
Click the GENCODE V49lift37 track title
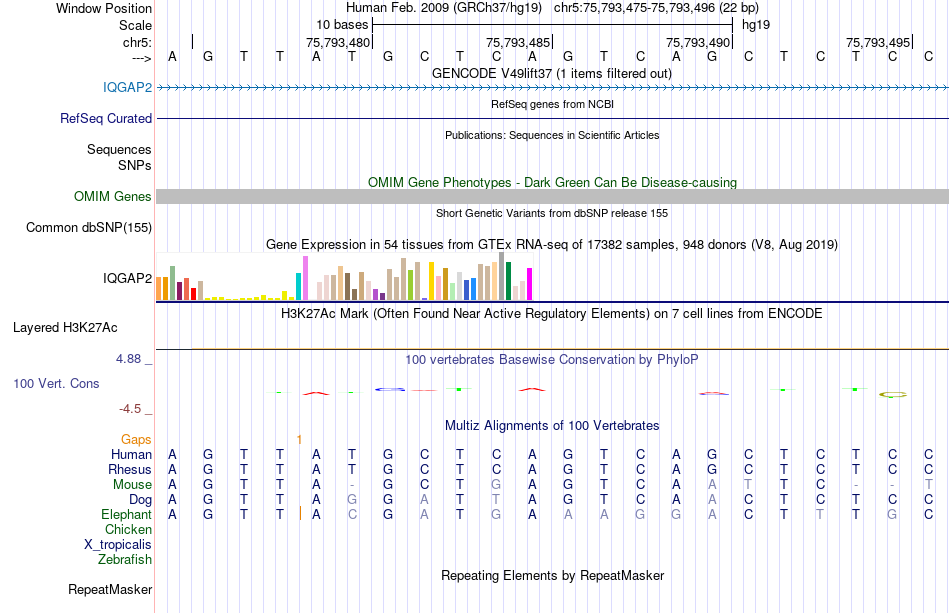point(552,73)
